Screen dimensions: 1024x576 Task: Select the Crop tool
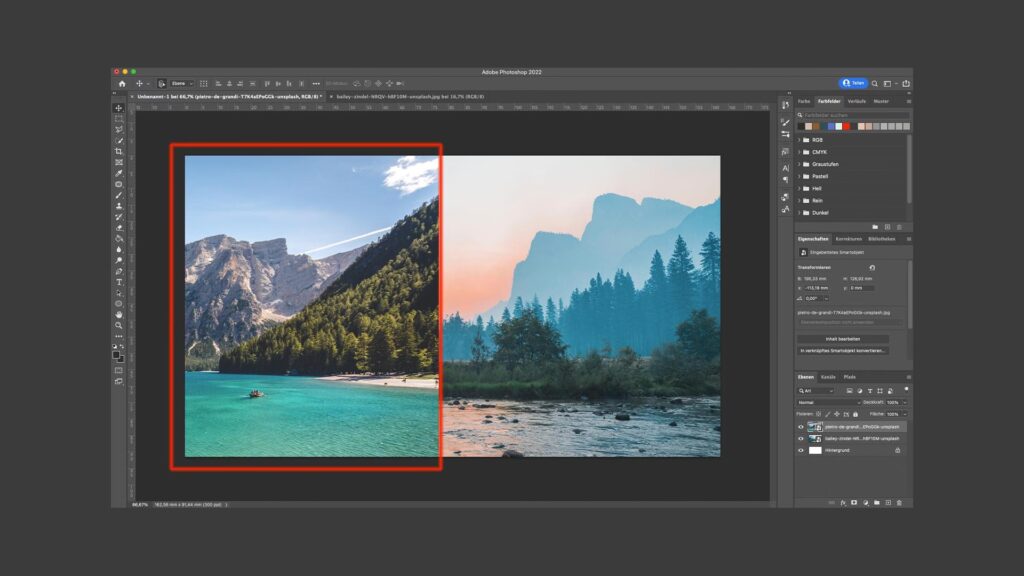click(x=119, y=151)
